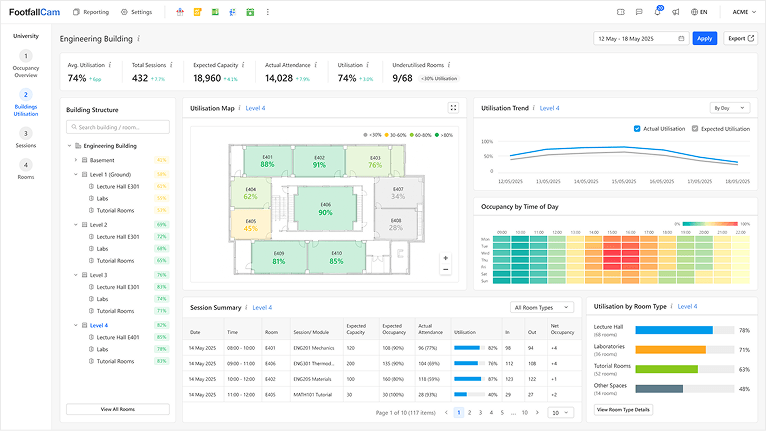The image size is (766, 431).
Task: Open the All Room Types dropdown
Action: click(x=542, y=307)
